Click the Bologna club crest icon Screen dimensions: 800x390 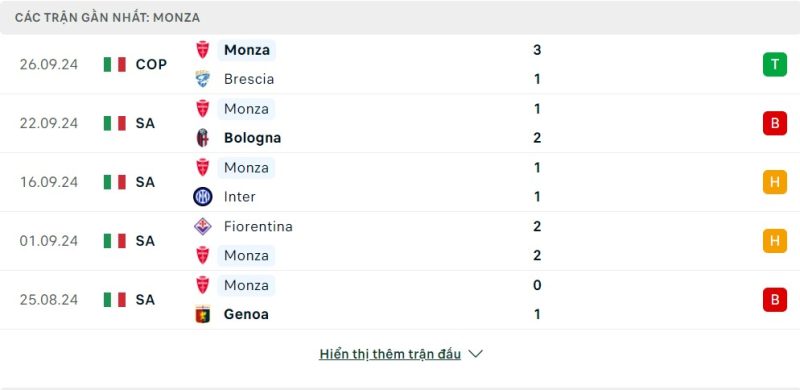point(203,138)
